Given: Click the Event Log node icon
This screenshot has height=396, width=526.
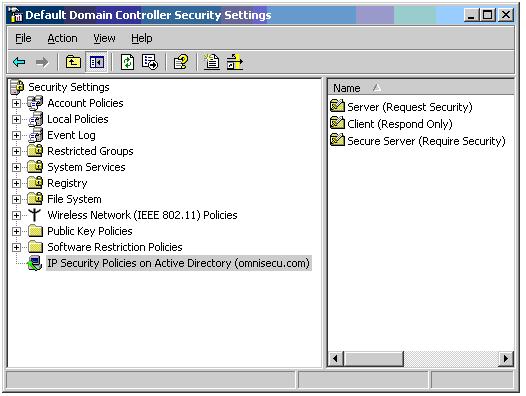Looking at the screenshot, I should coord(35,135).
